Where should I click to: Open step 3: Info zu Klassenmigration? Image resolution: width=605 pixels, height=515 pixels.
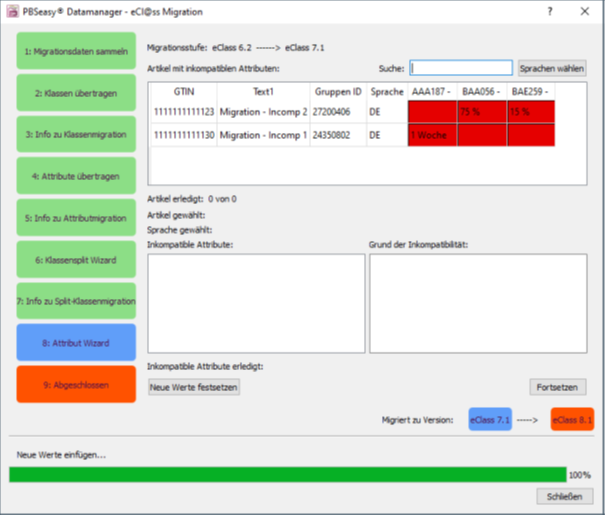click(x=76, y=134)
